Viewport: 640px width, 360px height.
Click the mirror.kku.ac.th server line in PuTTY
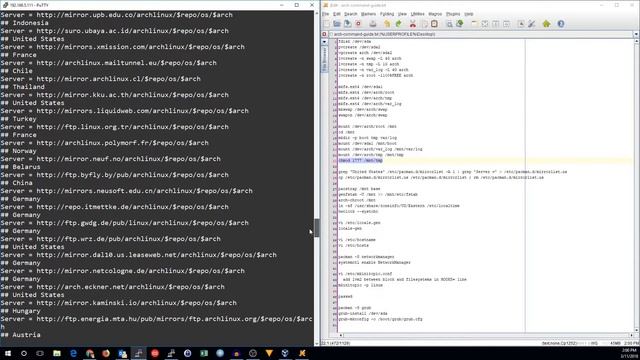115,95
